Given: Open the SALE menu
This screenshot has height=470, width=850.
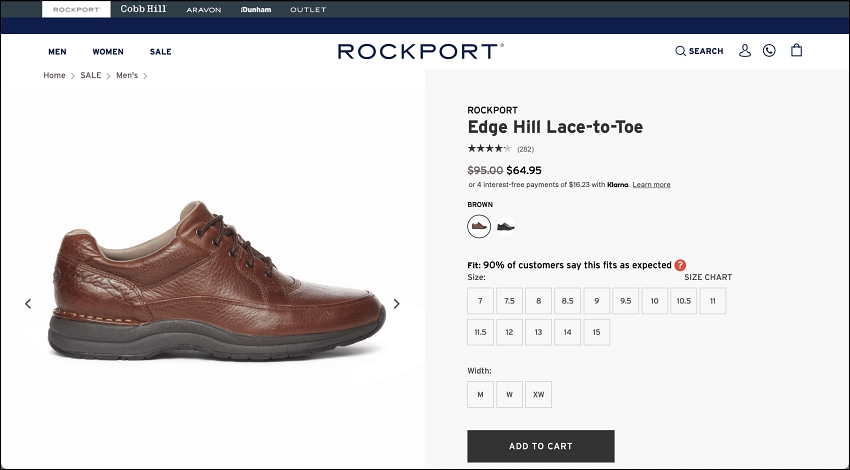Looking at the screenshot, I should pos(160,52).
